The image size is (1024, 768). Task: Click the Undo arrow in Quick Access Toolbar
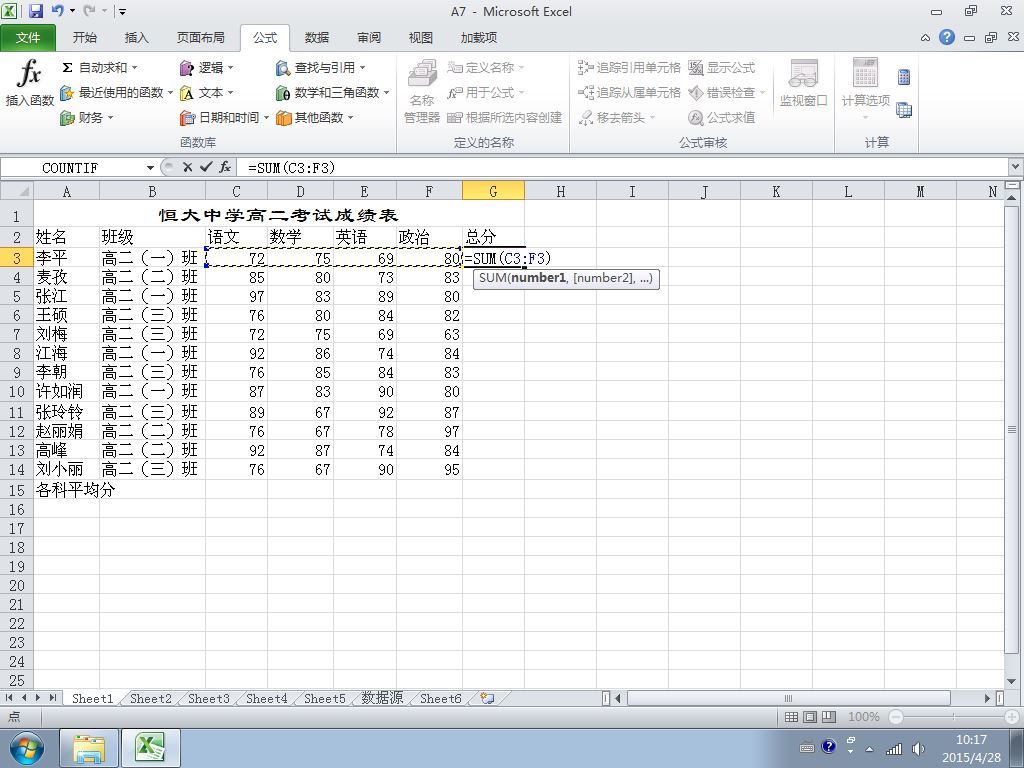[57, 11]
